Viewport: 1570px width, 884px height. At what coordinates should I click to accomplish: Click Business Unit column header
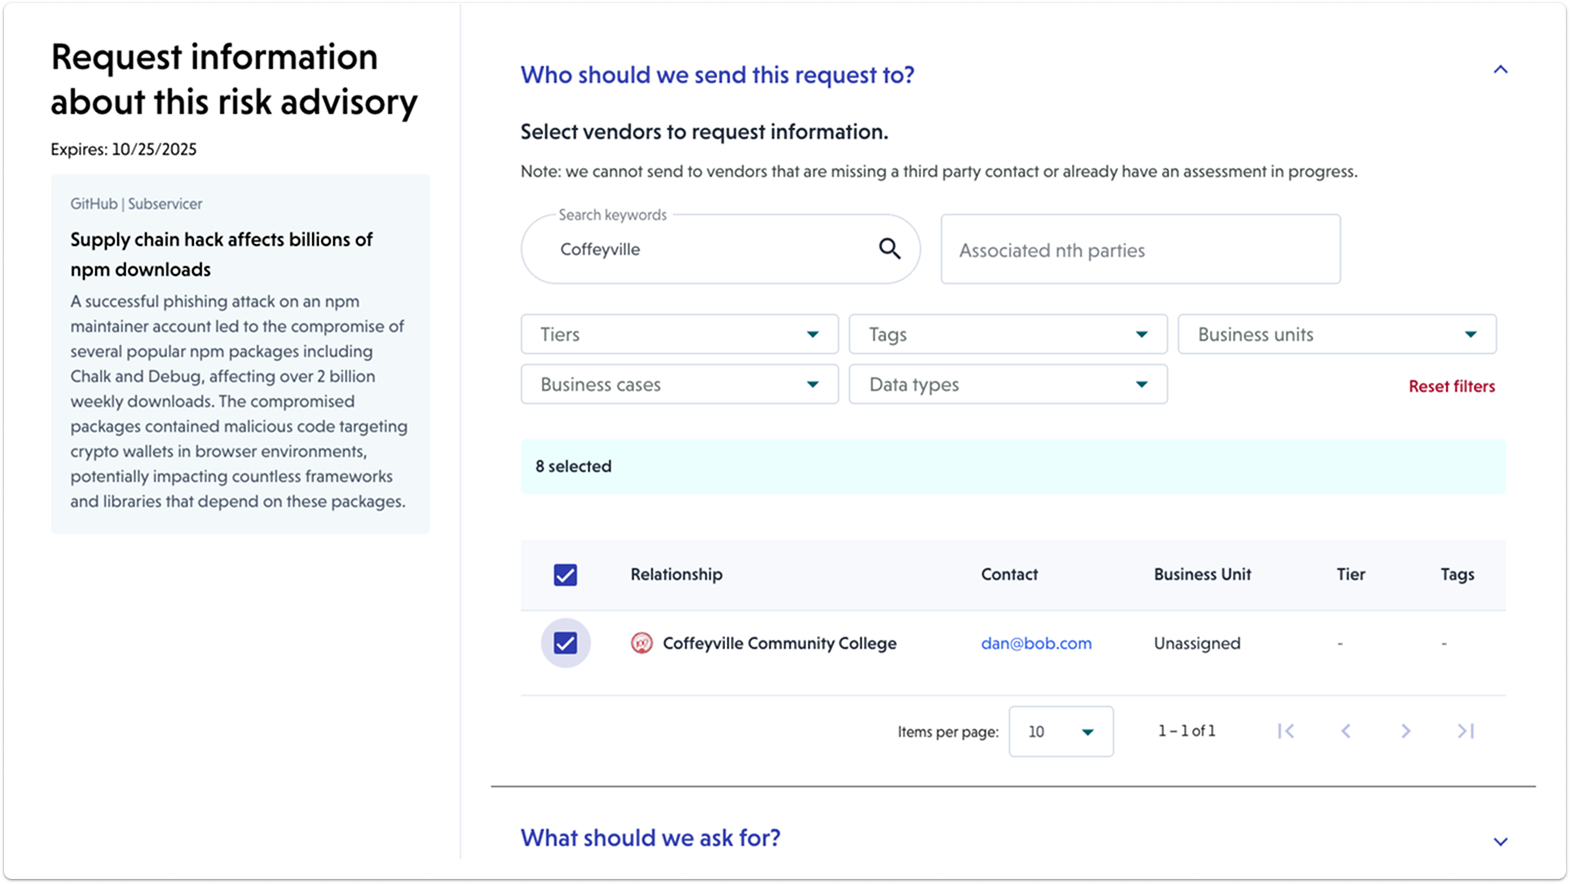(1202, 574)
